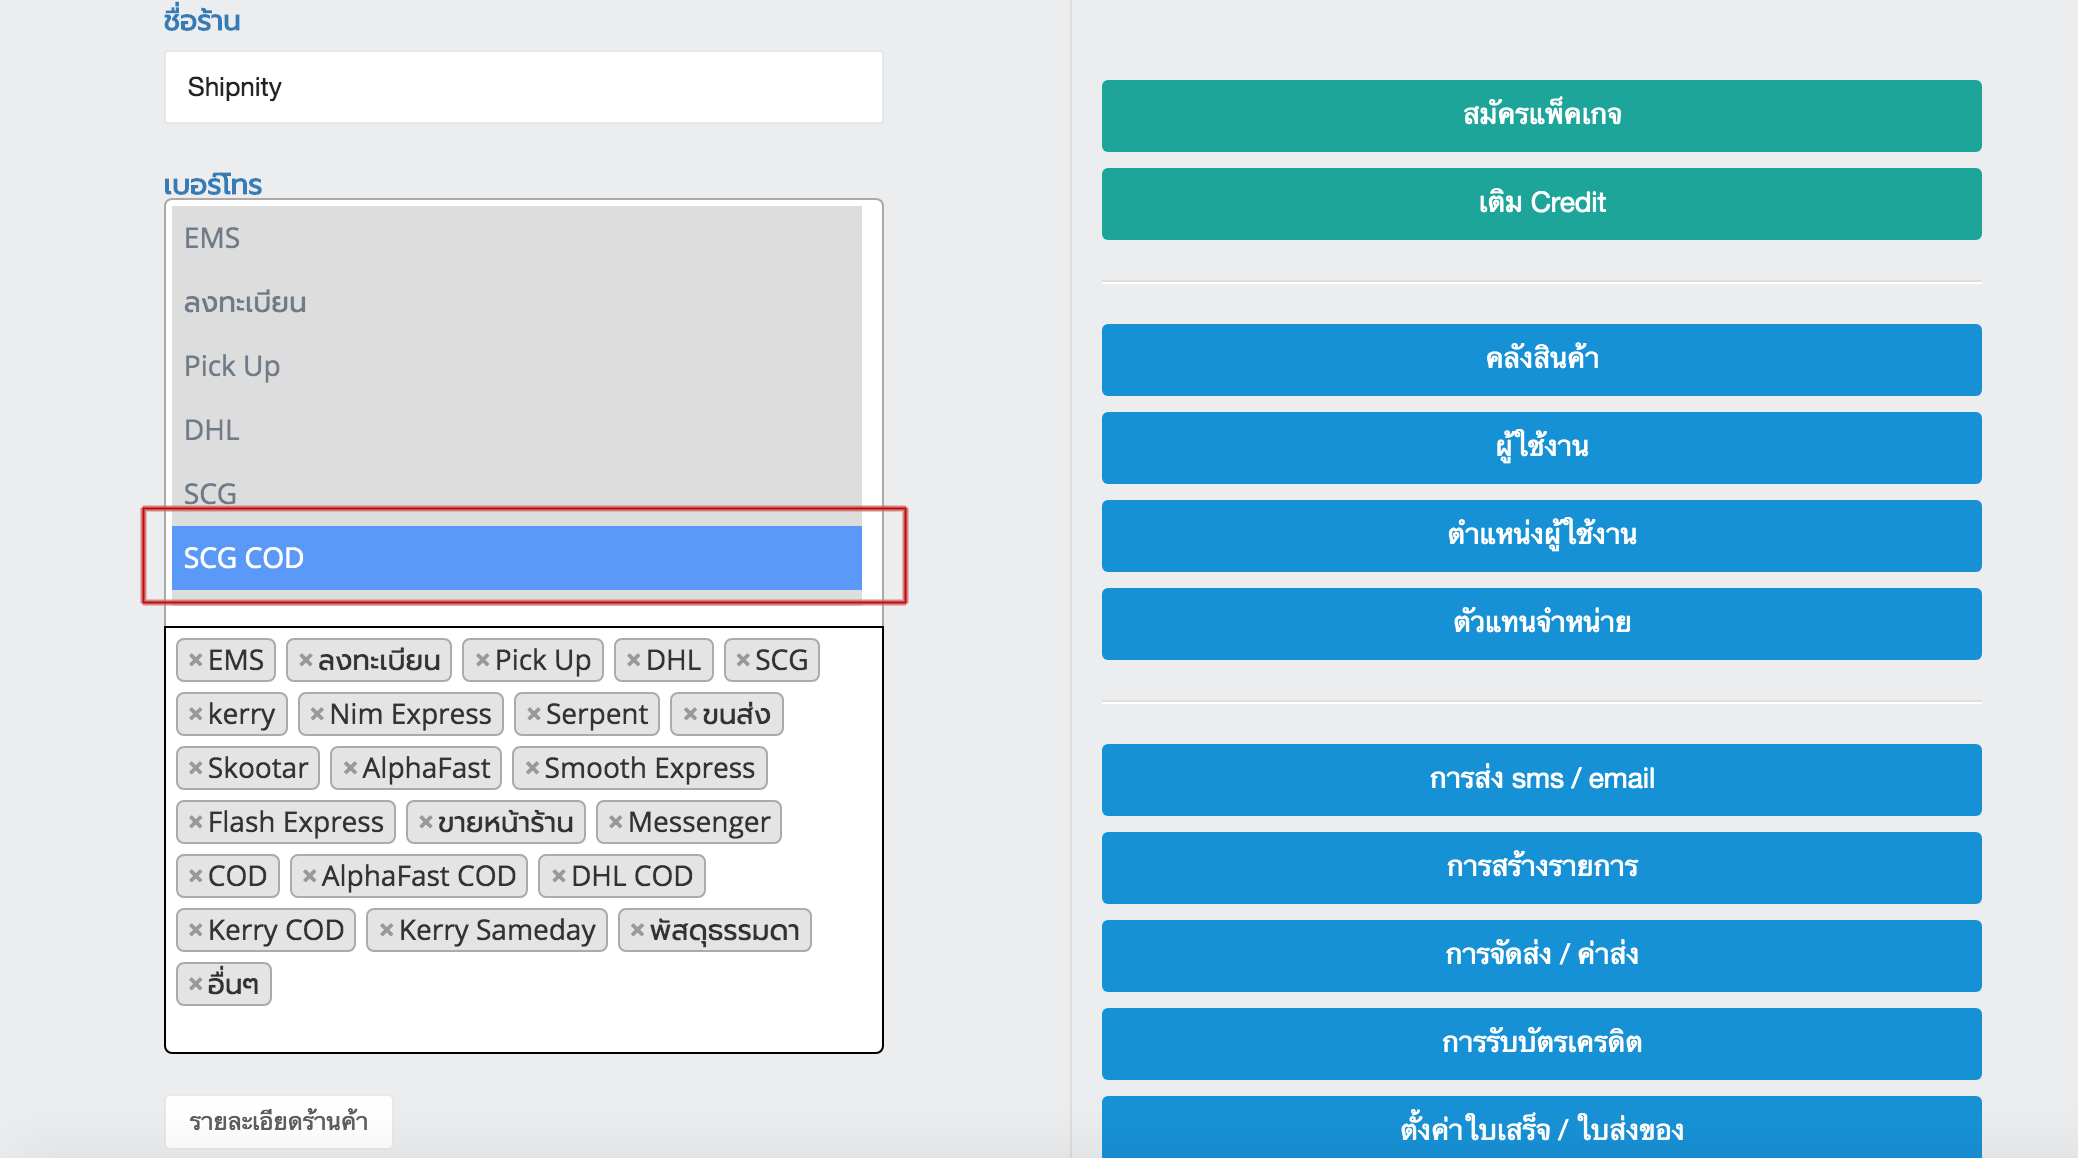Select the DHL option in dropdown list
This screenshot has width=2078, height=1158.
point(516,430)
